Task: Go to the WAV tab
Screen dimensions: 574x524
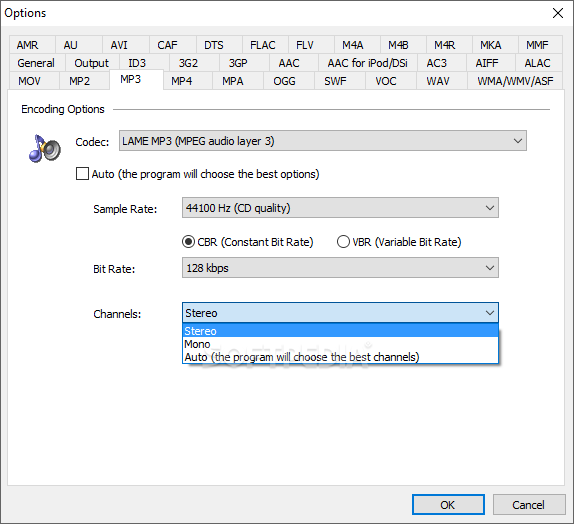Action: [442, 81]
